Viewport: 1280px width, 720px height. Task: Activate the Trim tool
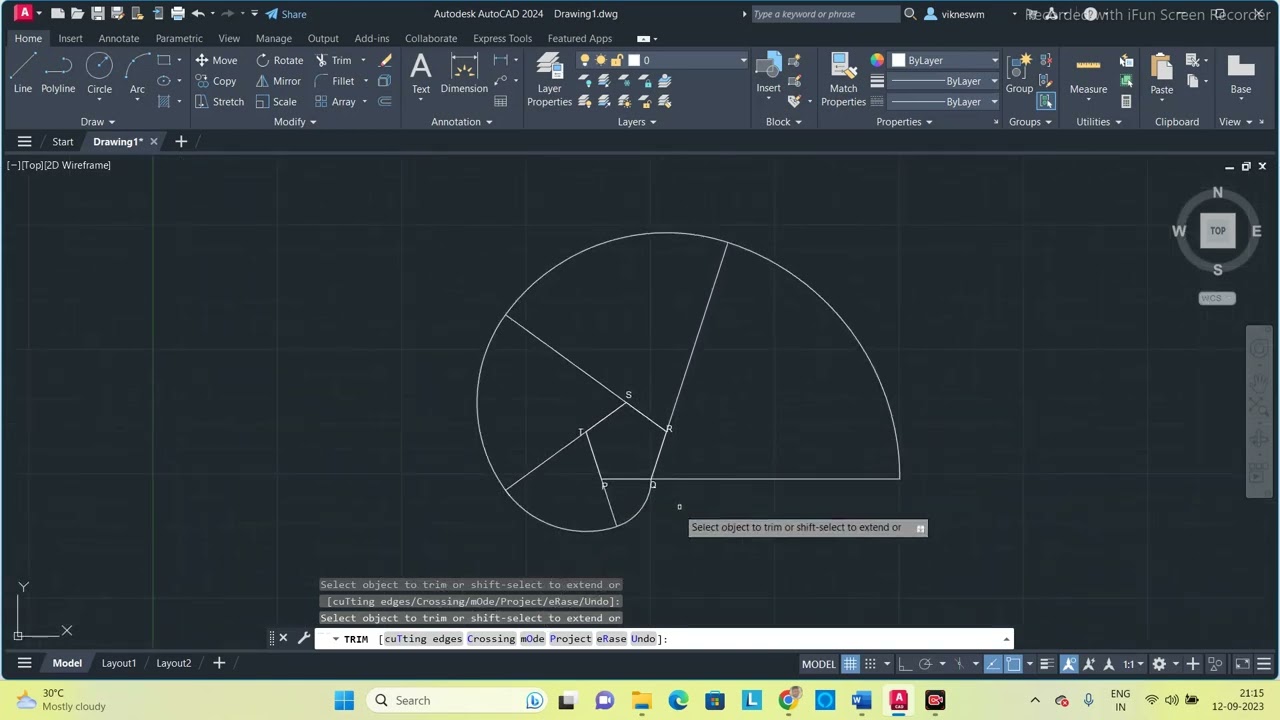pyautogui.click(x=334, y=60)
